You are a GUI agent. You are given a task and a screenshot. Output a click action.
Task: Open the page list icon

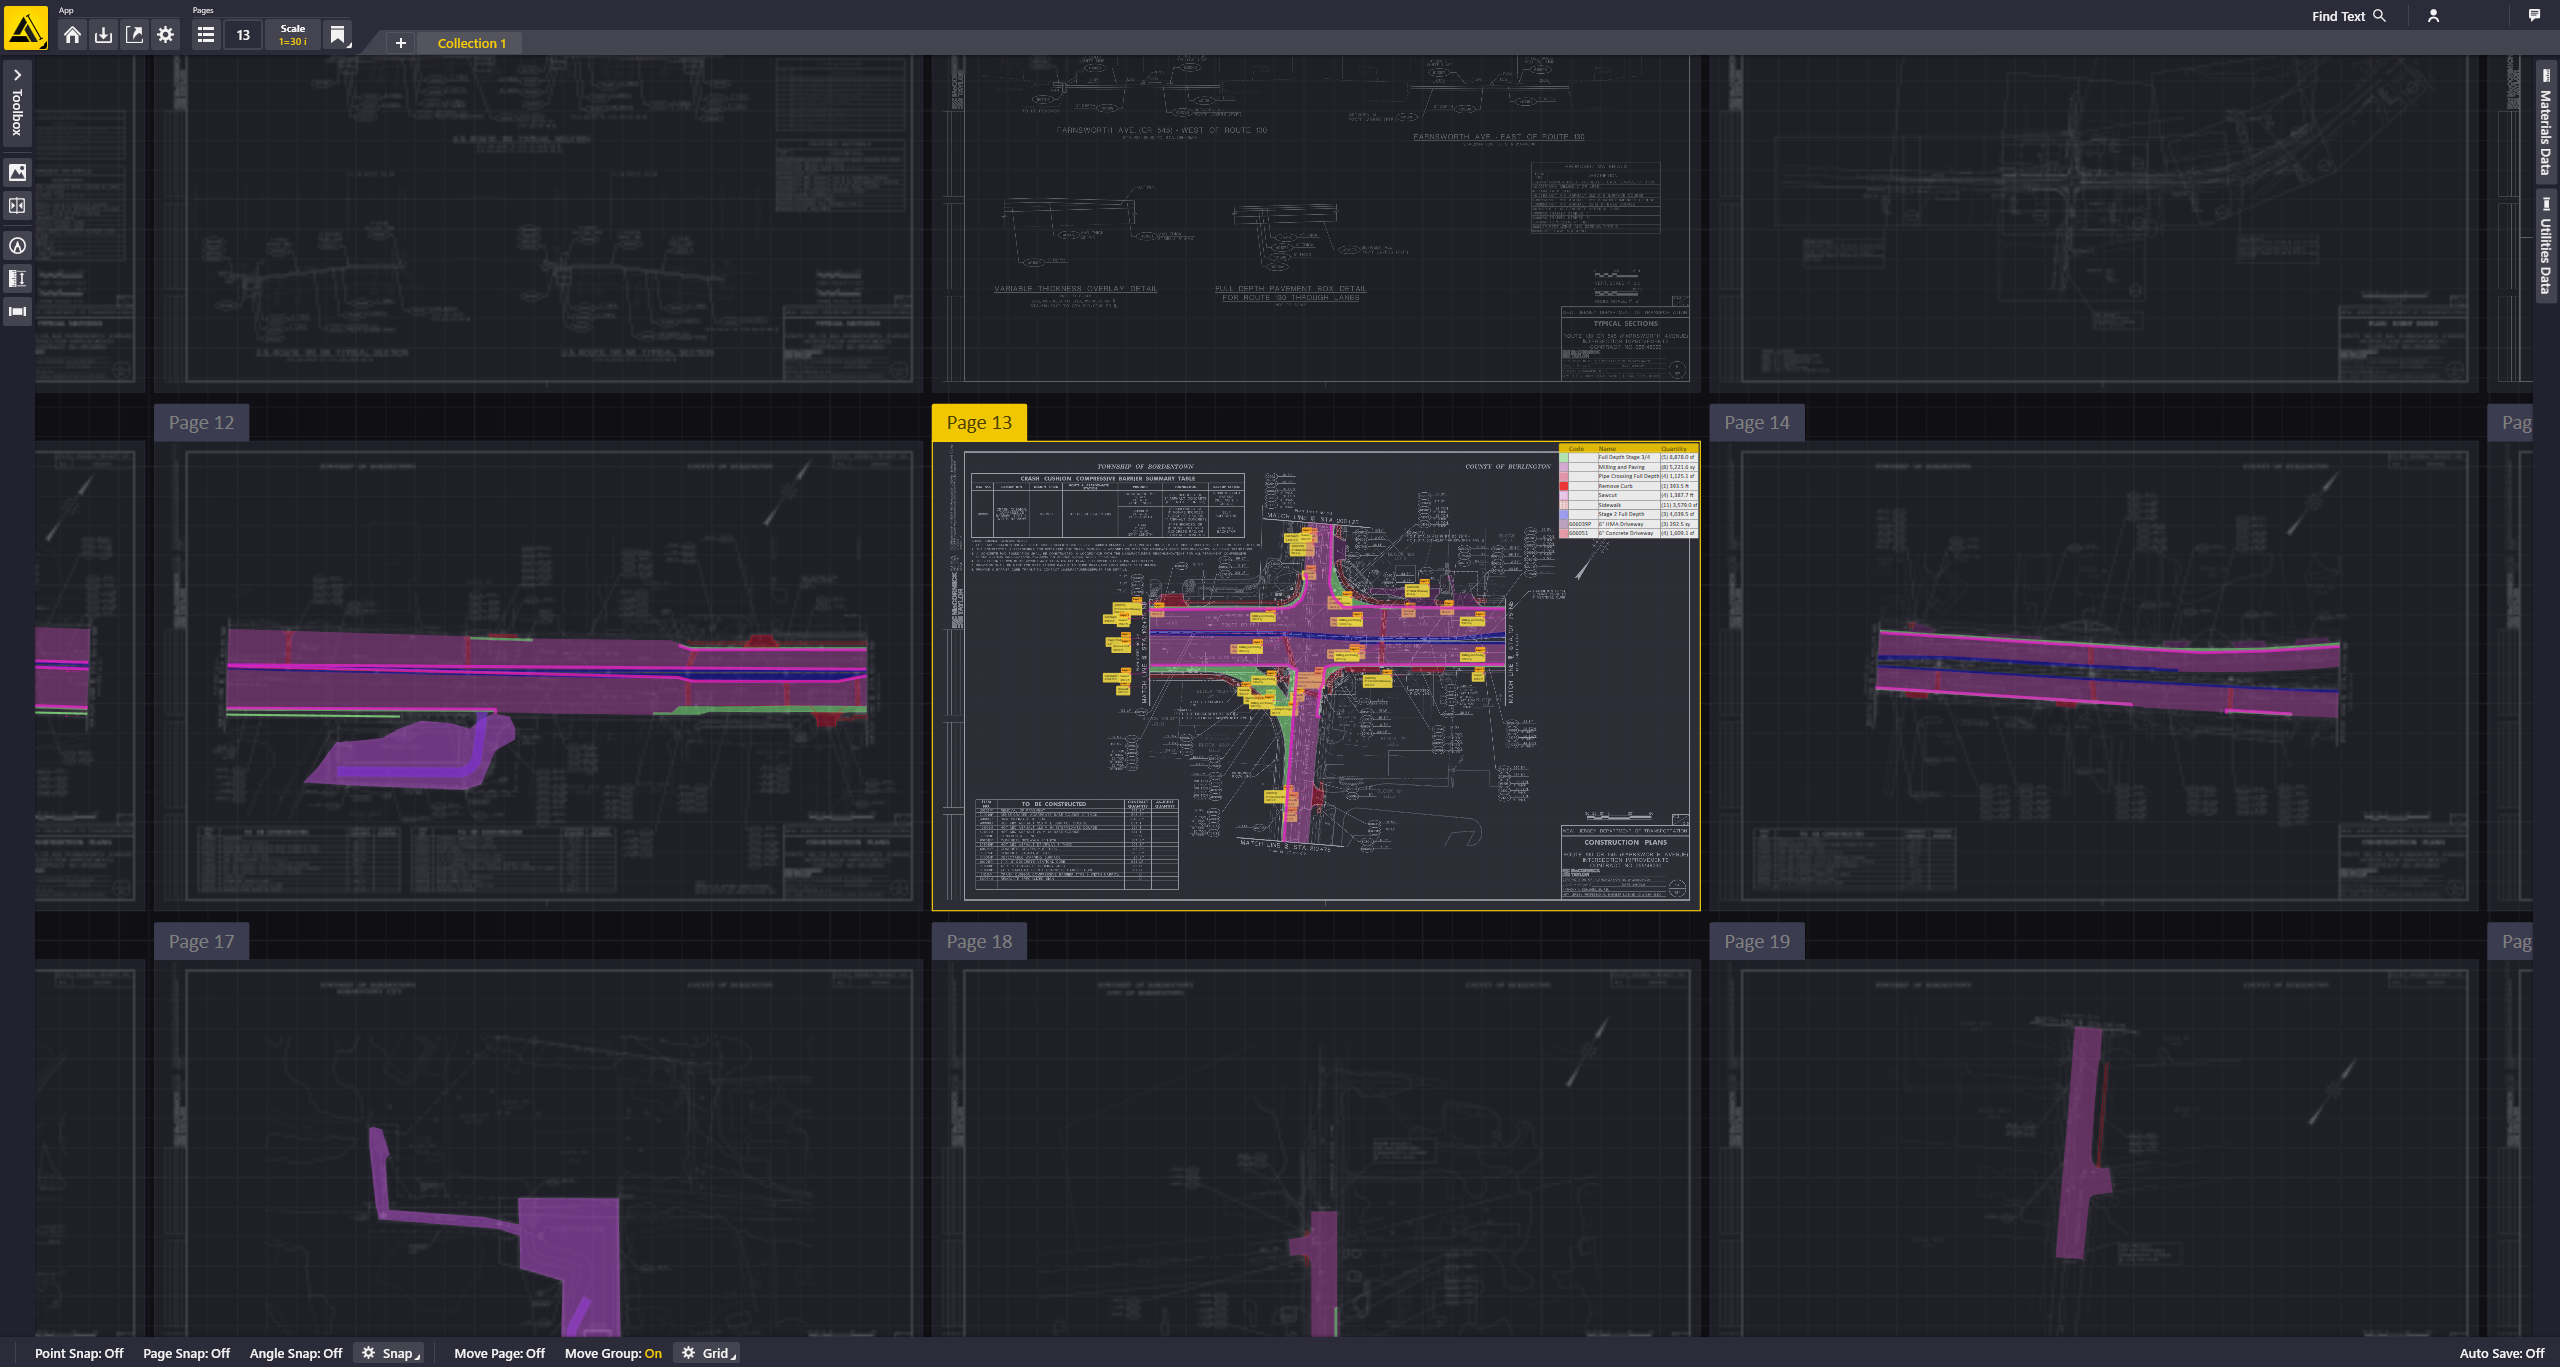pos(206,35)
